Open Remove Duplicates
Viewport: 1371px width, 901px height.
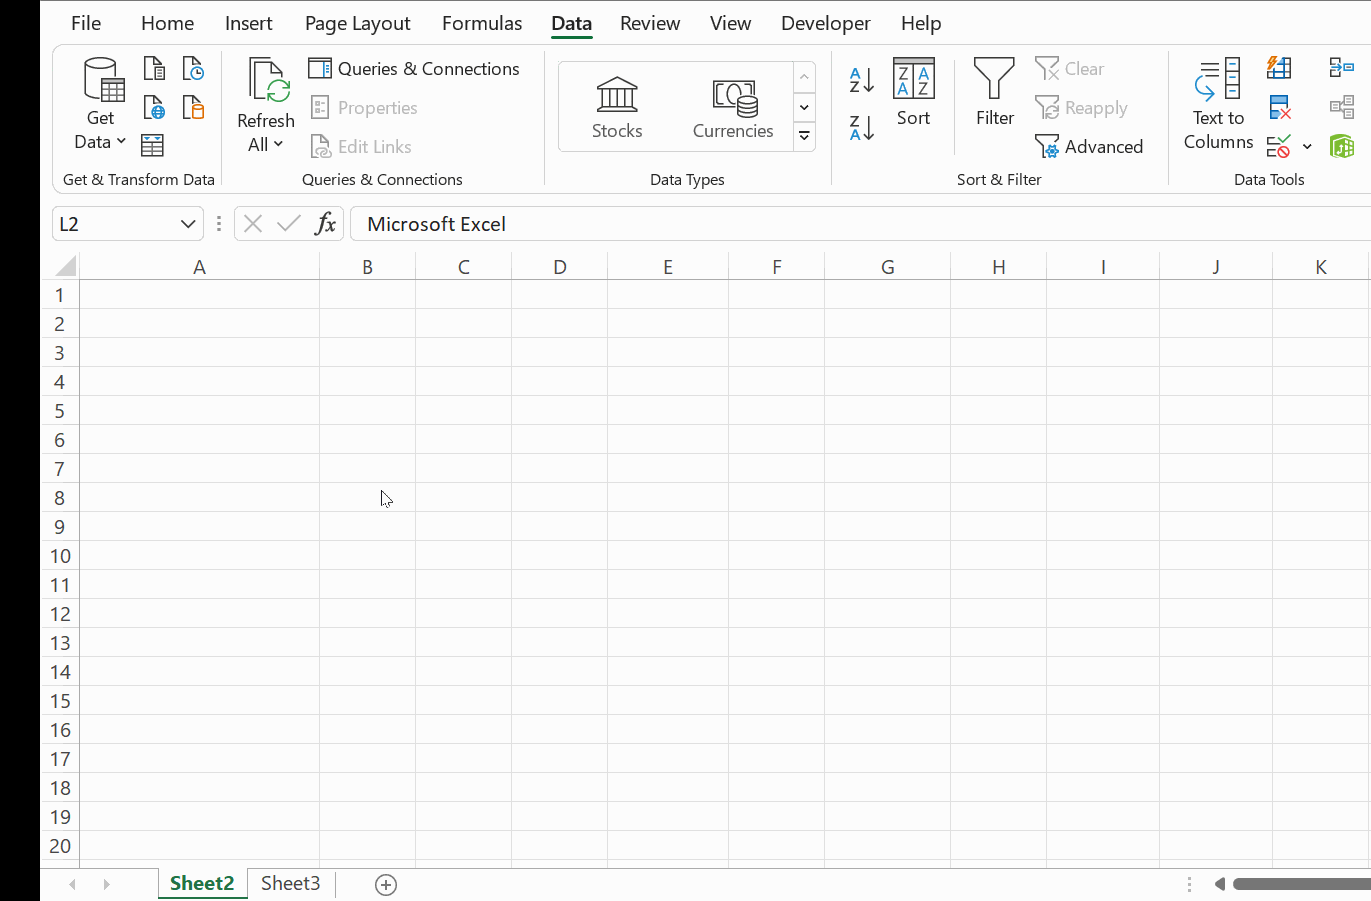coord(1279,107)
